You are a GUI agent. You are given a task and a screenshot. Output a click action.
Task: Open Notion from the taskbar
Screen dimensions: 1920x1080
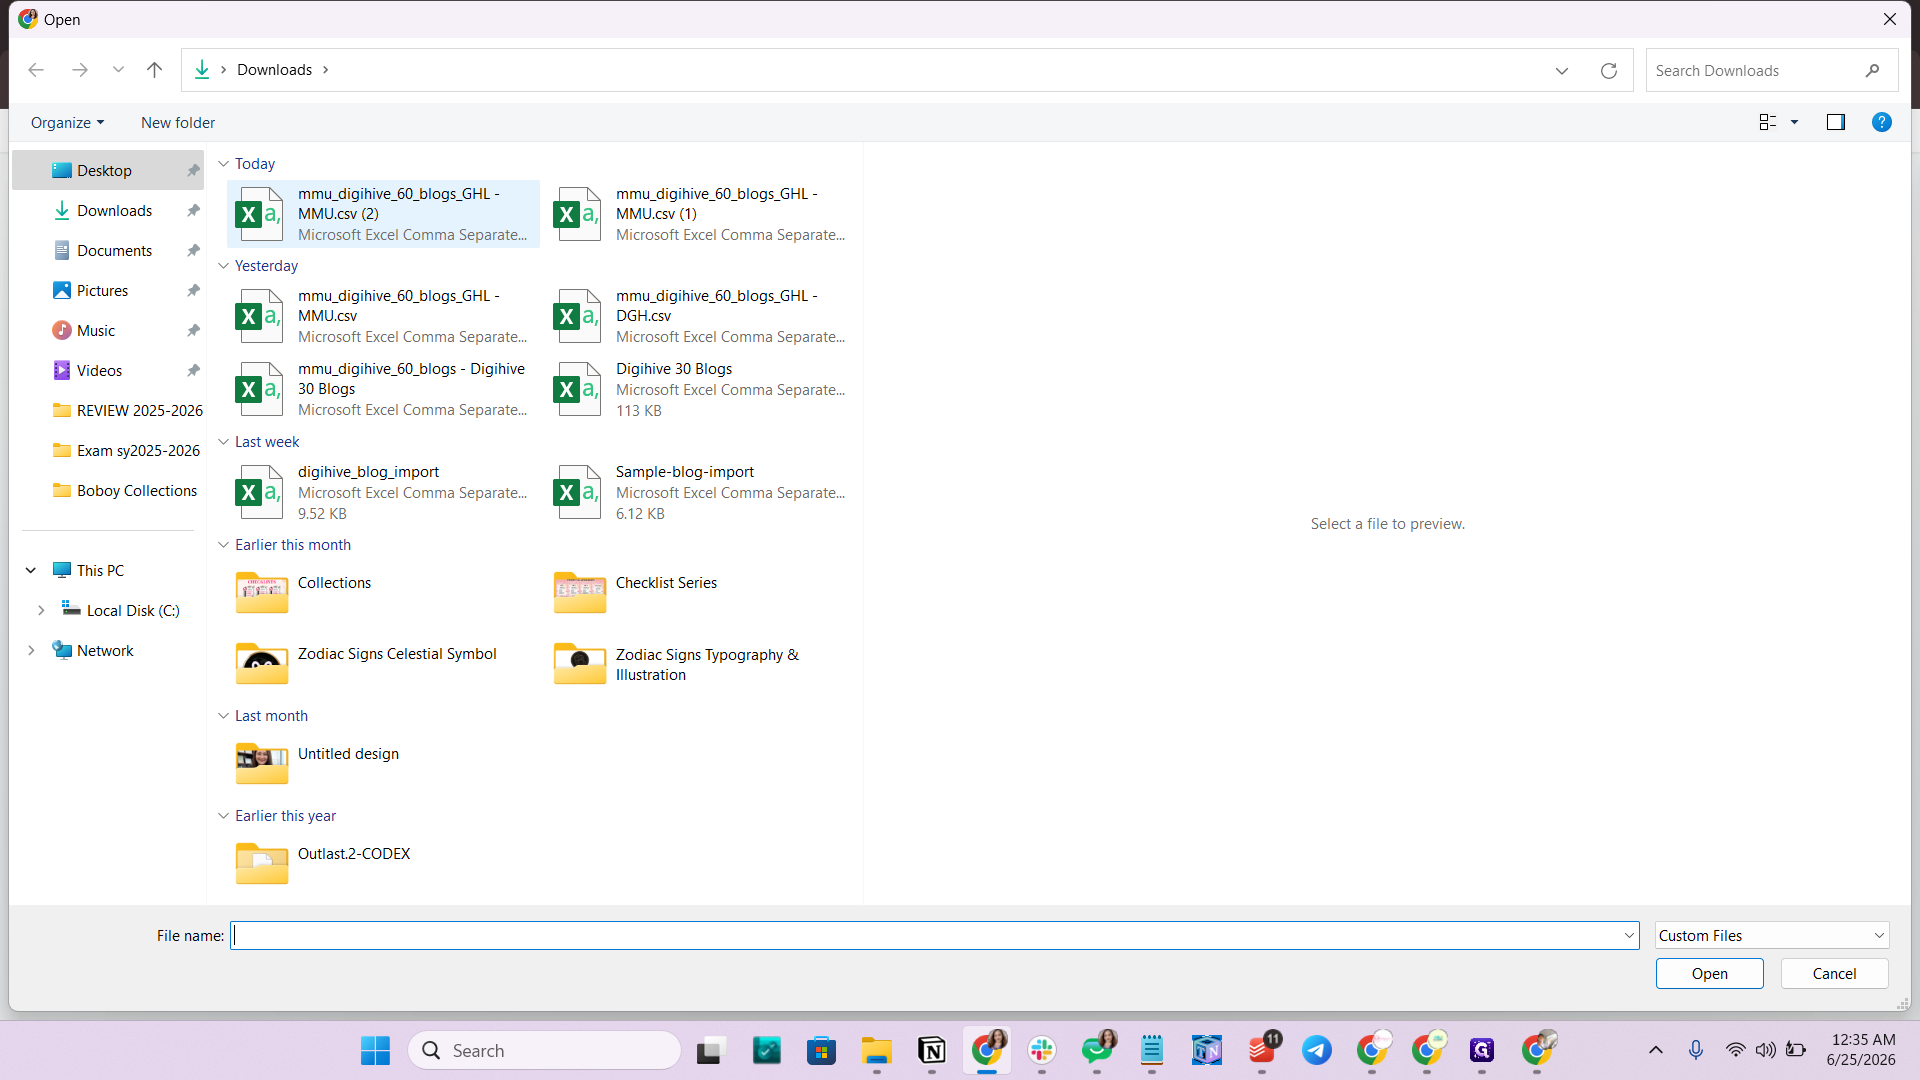[931, 1050]
